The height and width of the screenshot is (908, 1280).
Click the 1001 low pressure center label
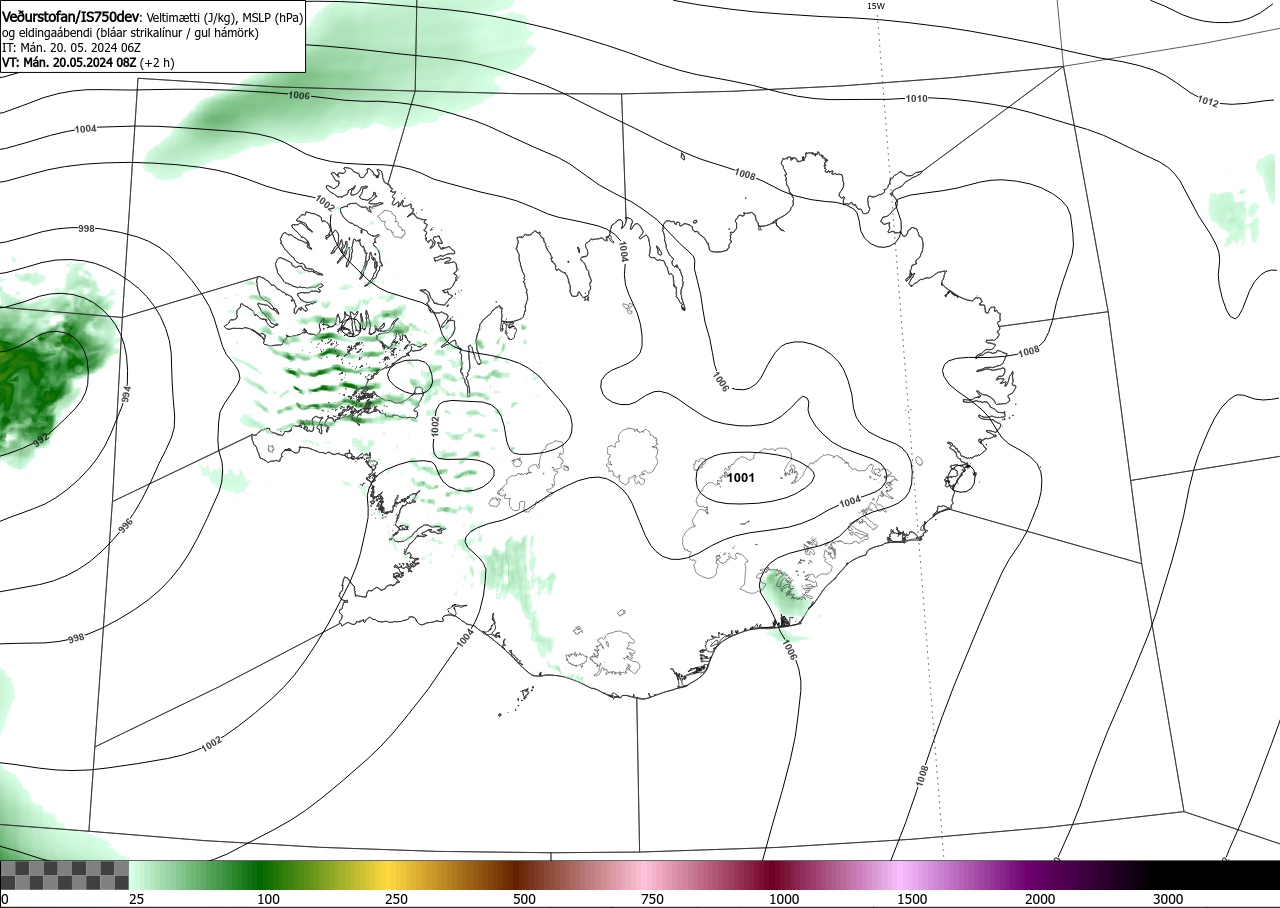click(x=740, y=478)
